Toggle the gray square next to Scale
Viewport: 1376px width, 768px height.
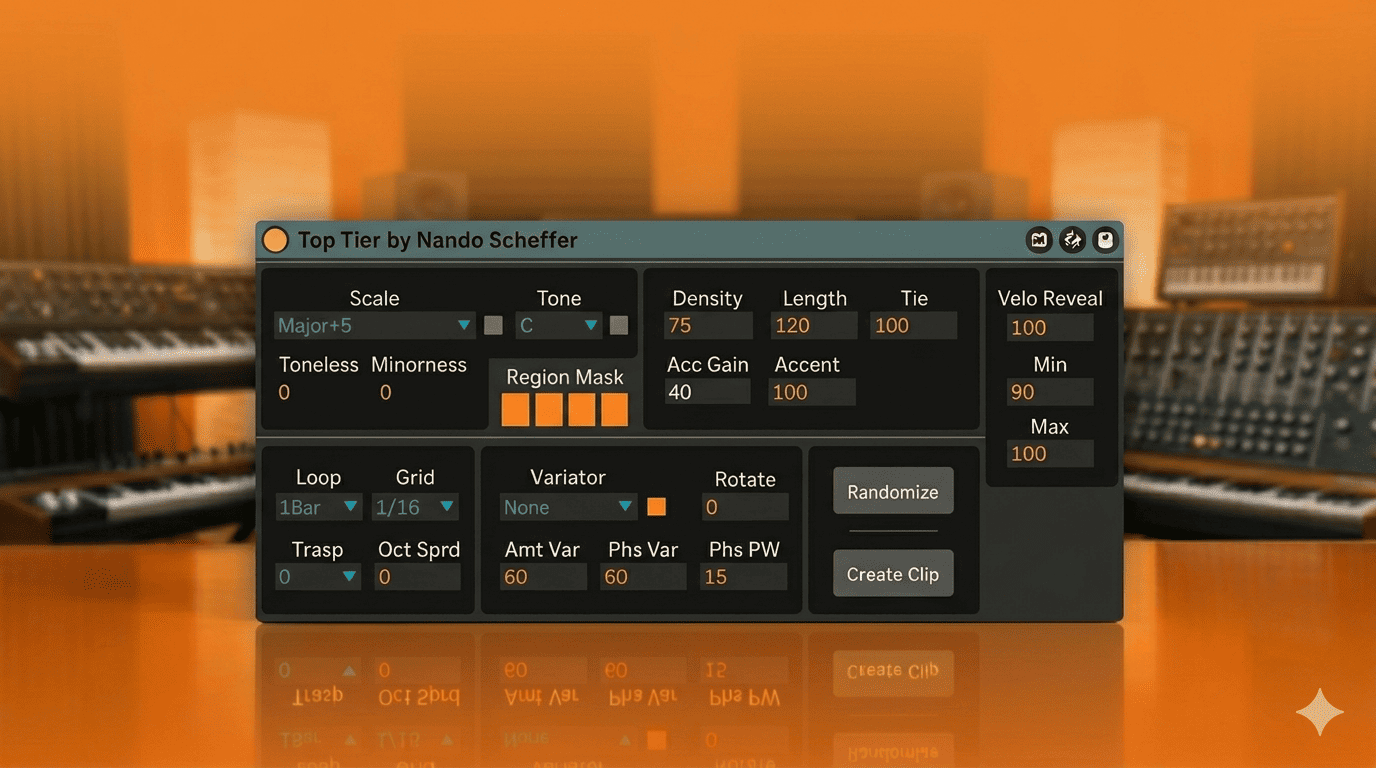click(493, 325)
